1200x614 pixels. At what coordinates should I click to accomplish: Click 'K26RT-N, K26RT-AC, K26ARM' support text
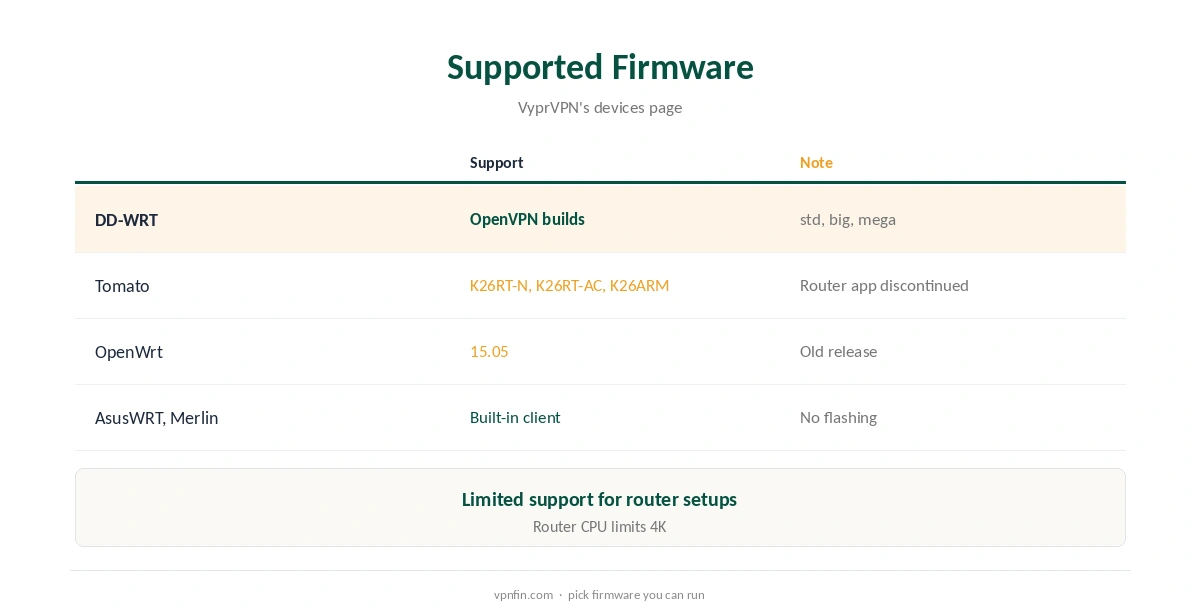pos(569,285)
